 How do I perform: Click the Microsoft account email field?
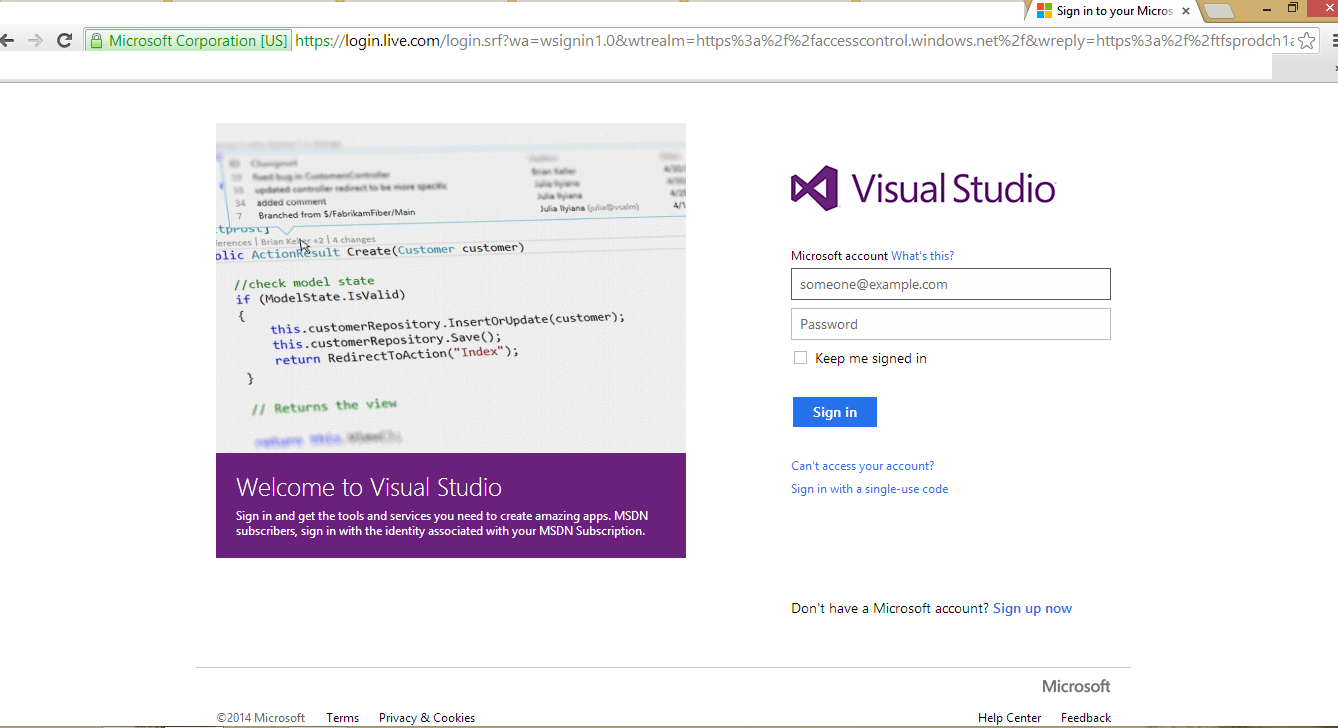950,284
